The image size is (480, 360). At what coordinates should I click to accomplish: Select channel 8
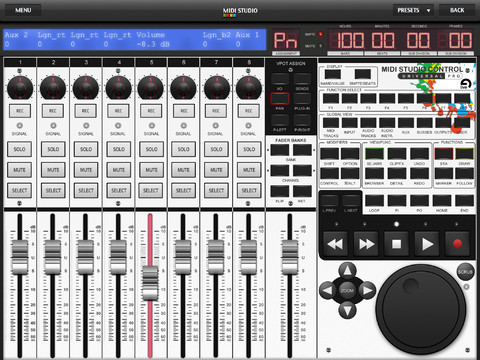tap(249, 190)
